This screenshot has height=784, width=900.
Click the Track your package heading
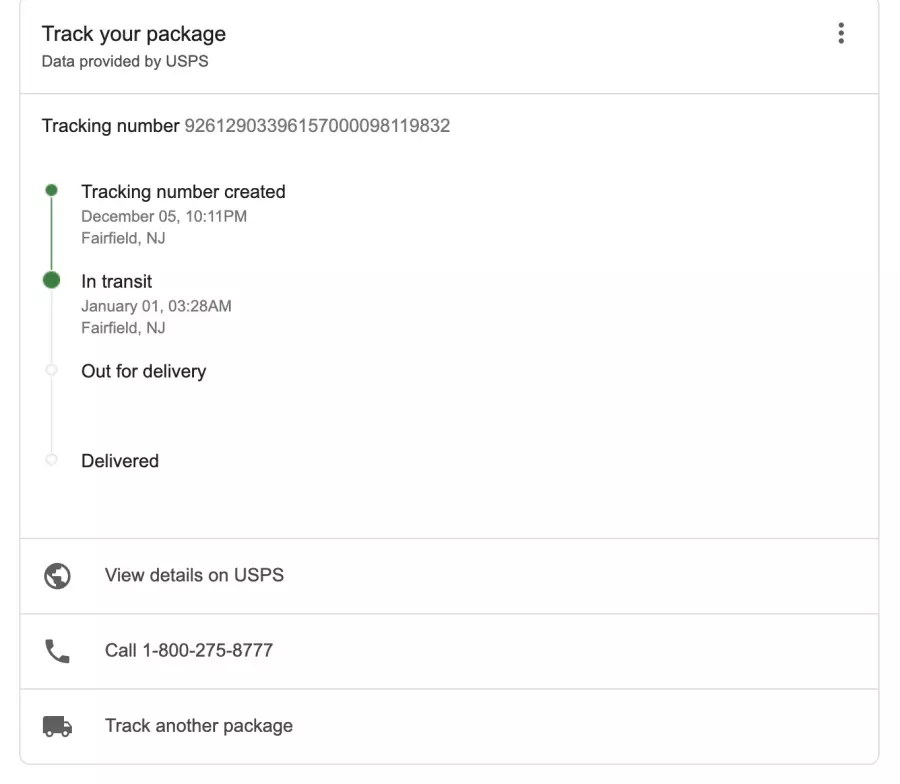pyautogui.click(x=134, y=34)
